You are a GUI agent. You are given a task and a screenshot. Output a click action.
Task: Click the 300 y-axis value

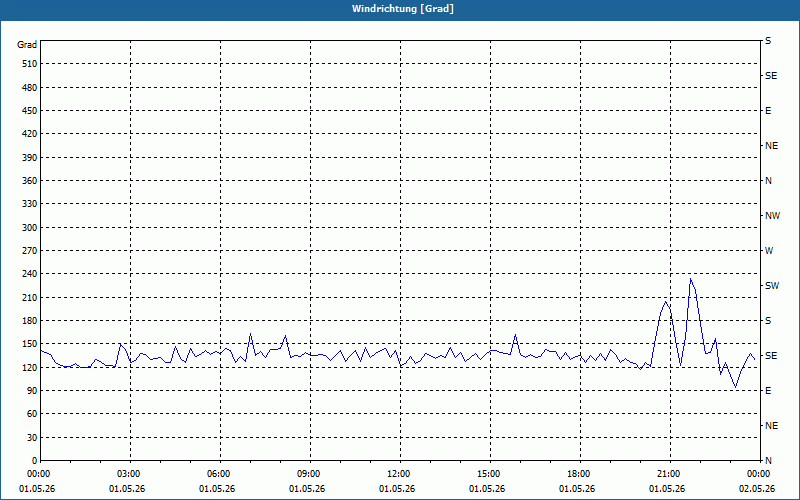(x=30, y=228)
